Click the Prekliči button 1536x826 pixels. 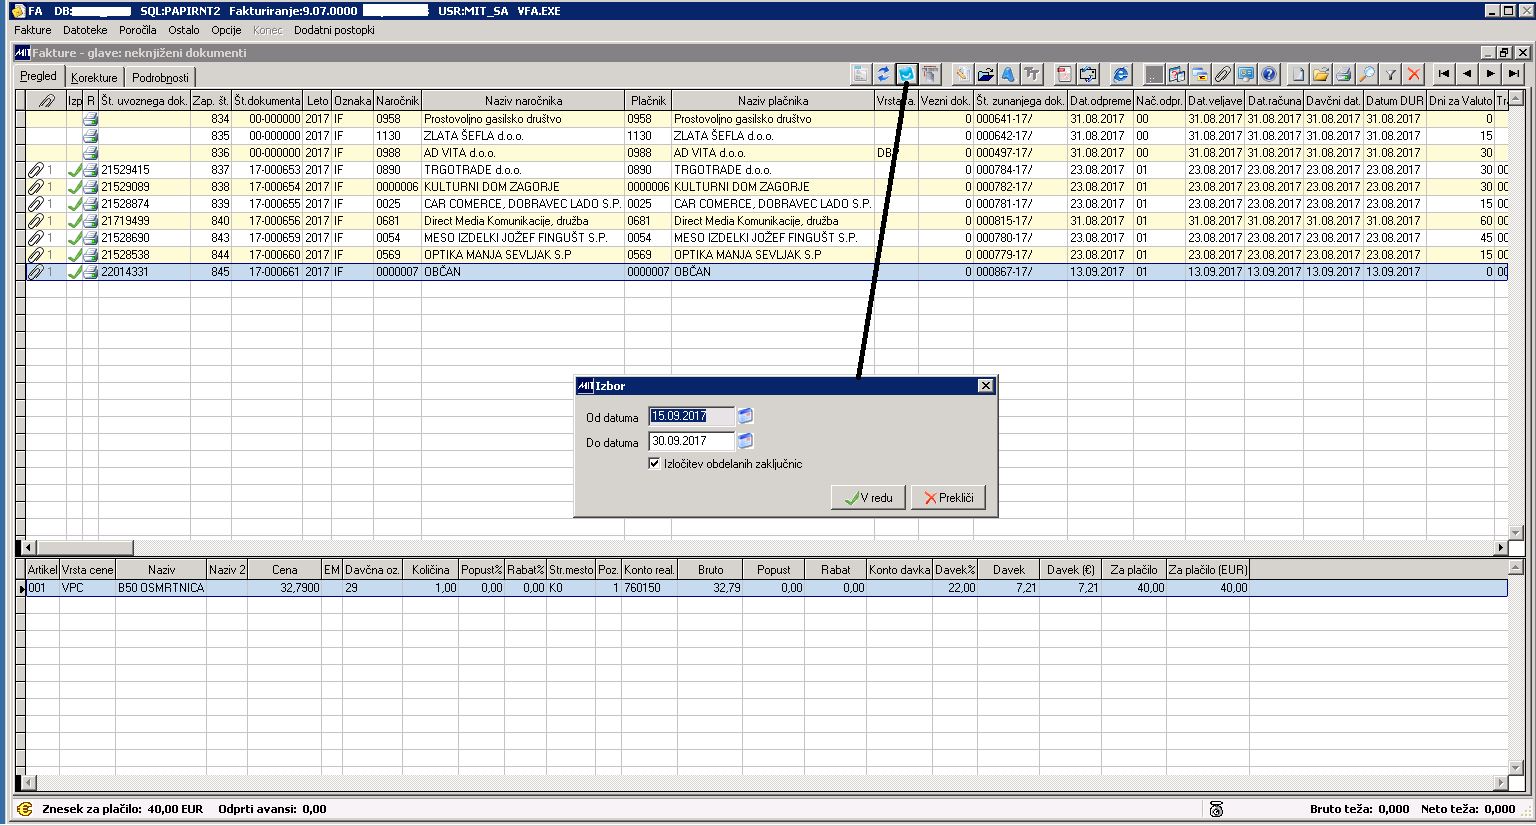(946, 497)
